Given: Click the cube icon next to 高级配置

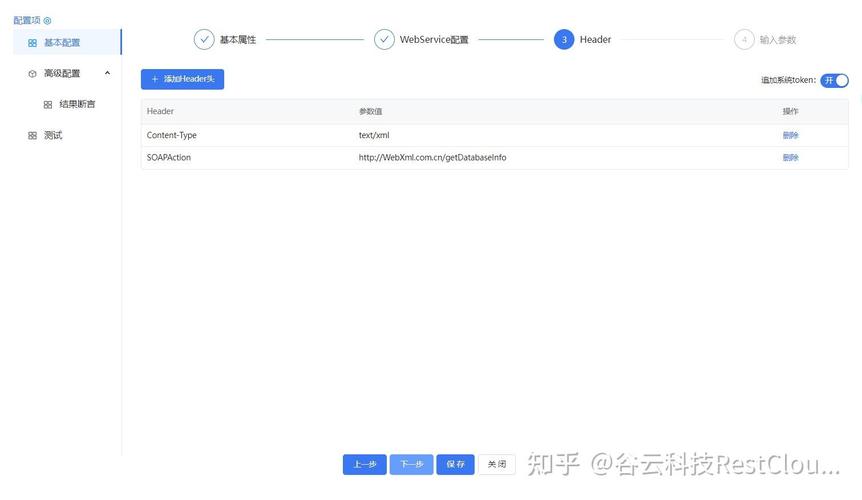Looking at the screenshot, I should (32, 74).
